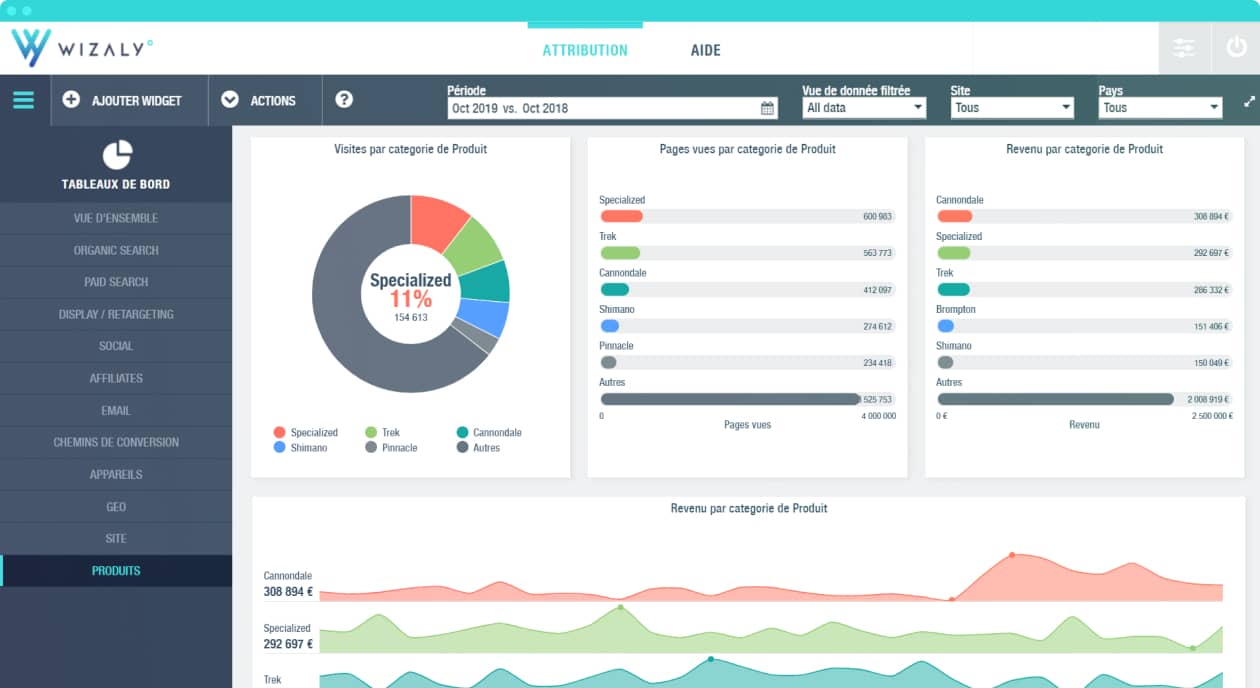Switch to the Attribution tab
This screenshot has height=688, width=1260.
point(585,50)
